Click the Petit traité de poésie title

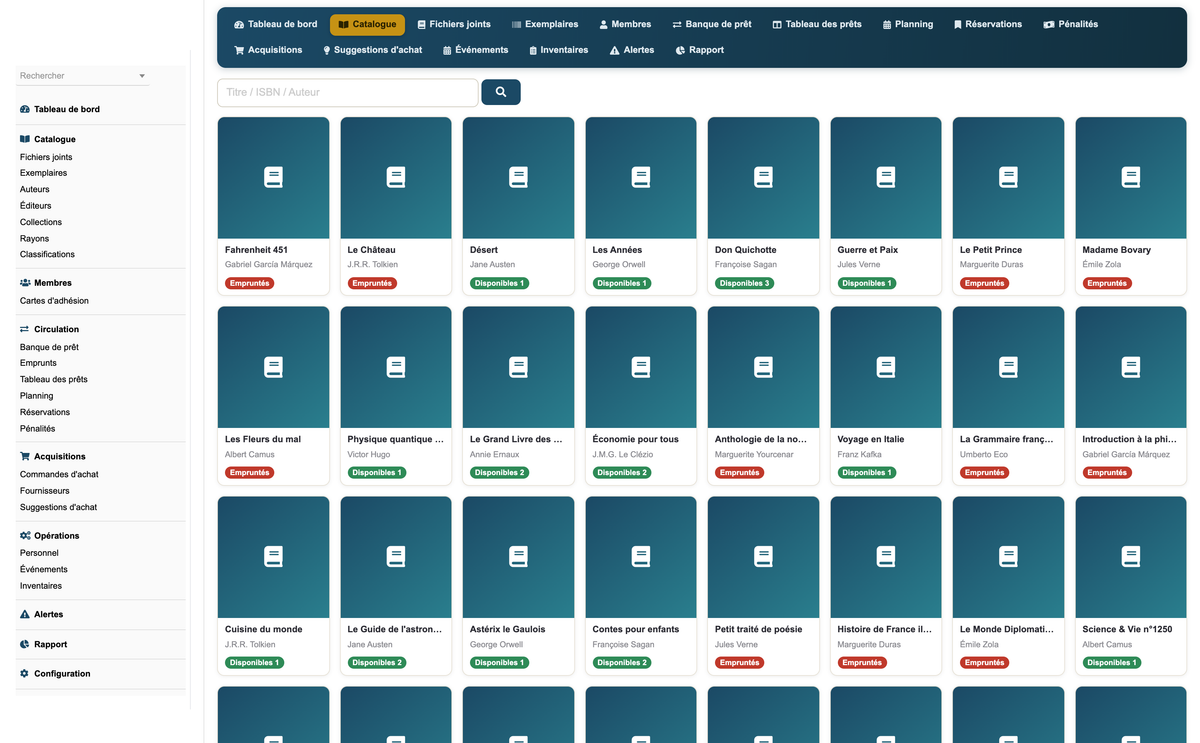point(759,629)
